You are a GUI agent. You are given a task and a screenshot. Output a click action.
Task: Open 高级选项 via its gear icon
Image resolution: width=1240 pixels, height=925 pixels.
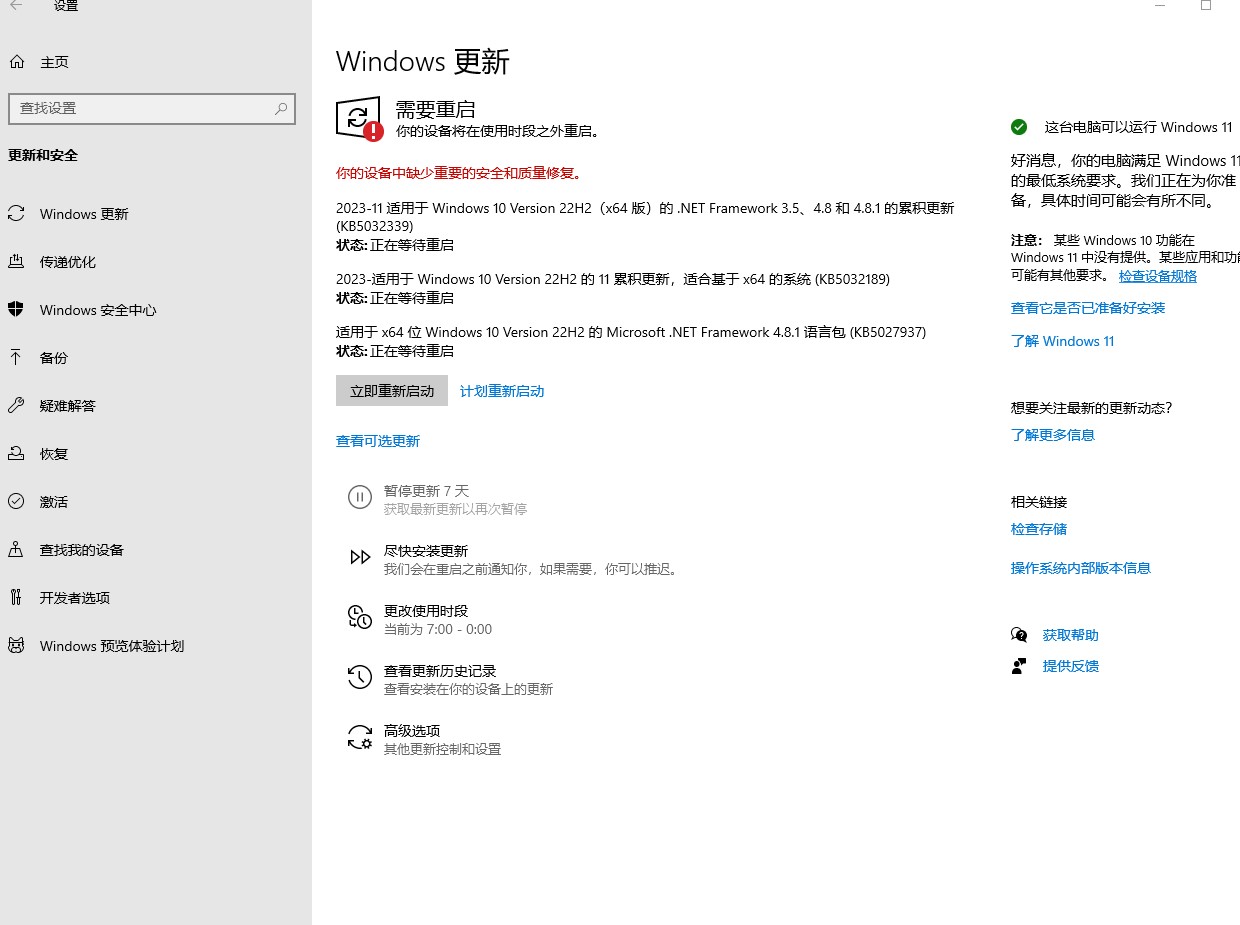click(x=360, y=737)
